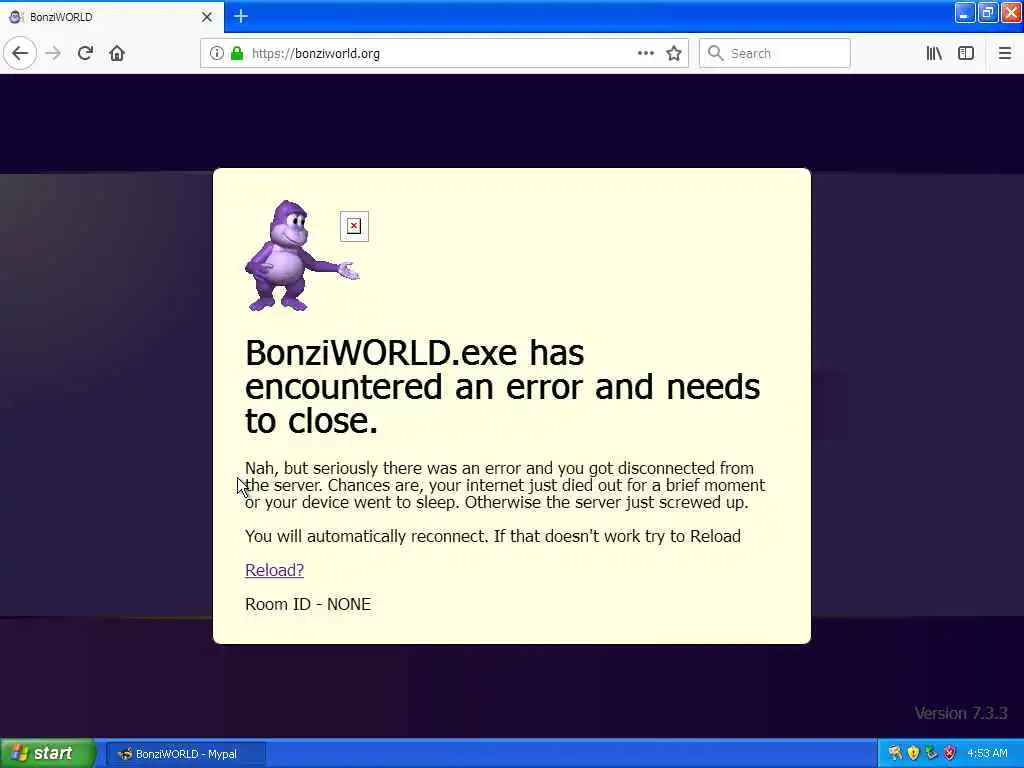The width and height of the screenshot is (1024, 768).
Task: Click the yellow shield security tray icon
Action: [913, 753]
